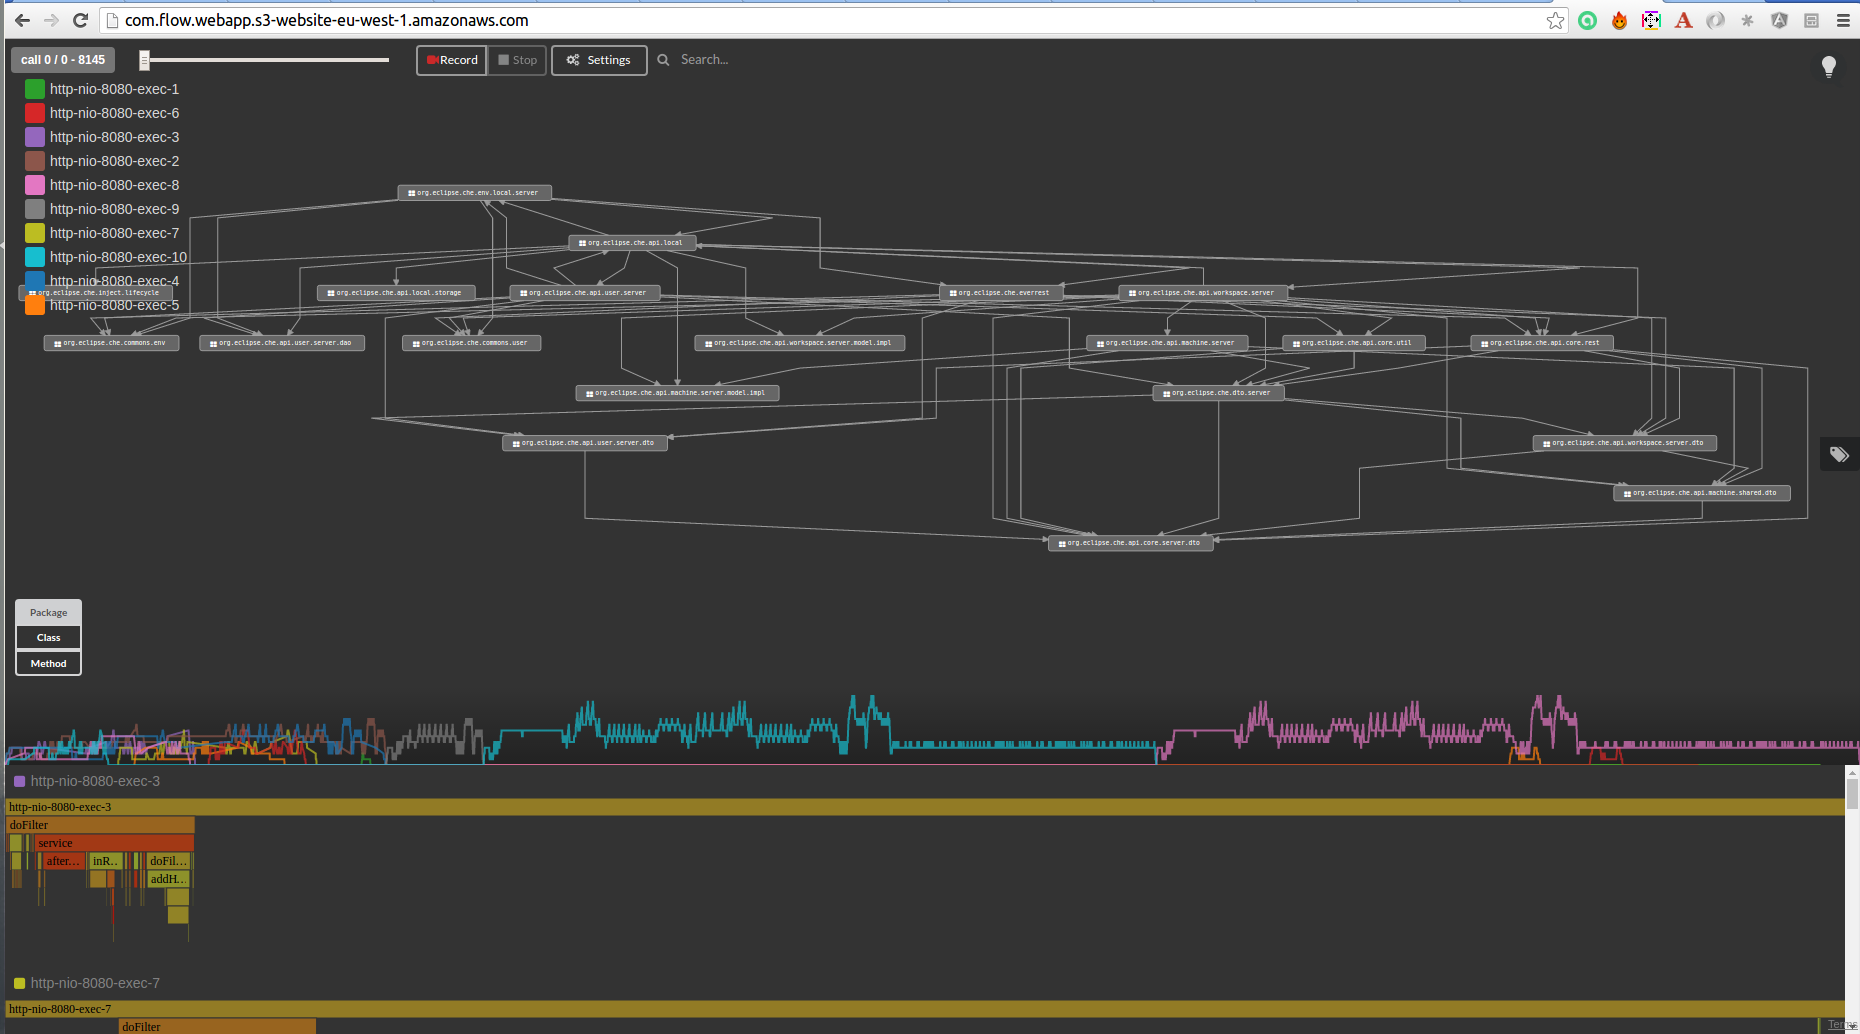
Task: Toggle the red swatch for http-nio-8080-exec-6
Action: tap(33, 112)
